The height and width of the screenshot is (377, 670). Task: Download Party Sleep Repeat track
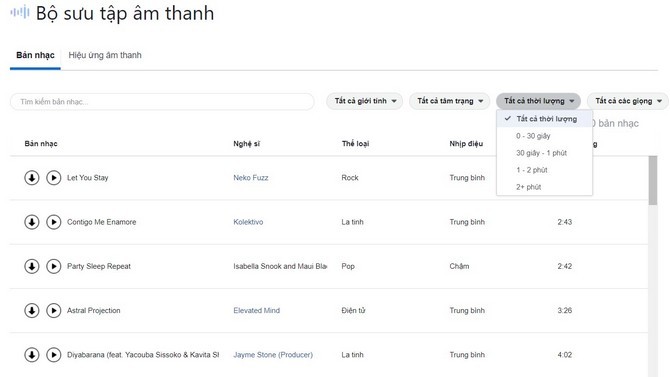click(x=32, y=266)
